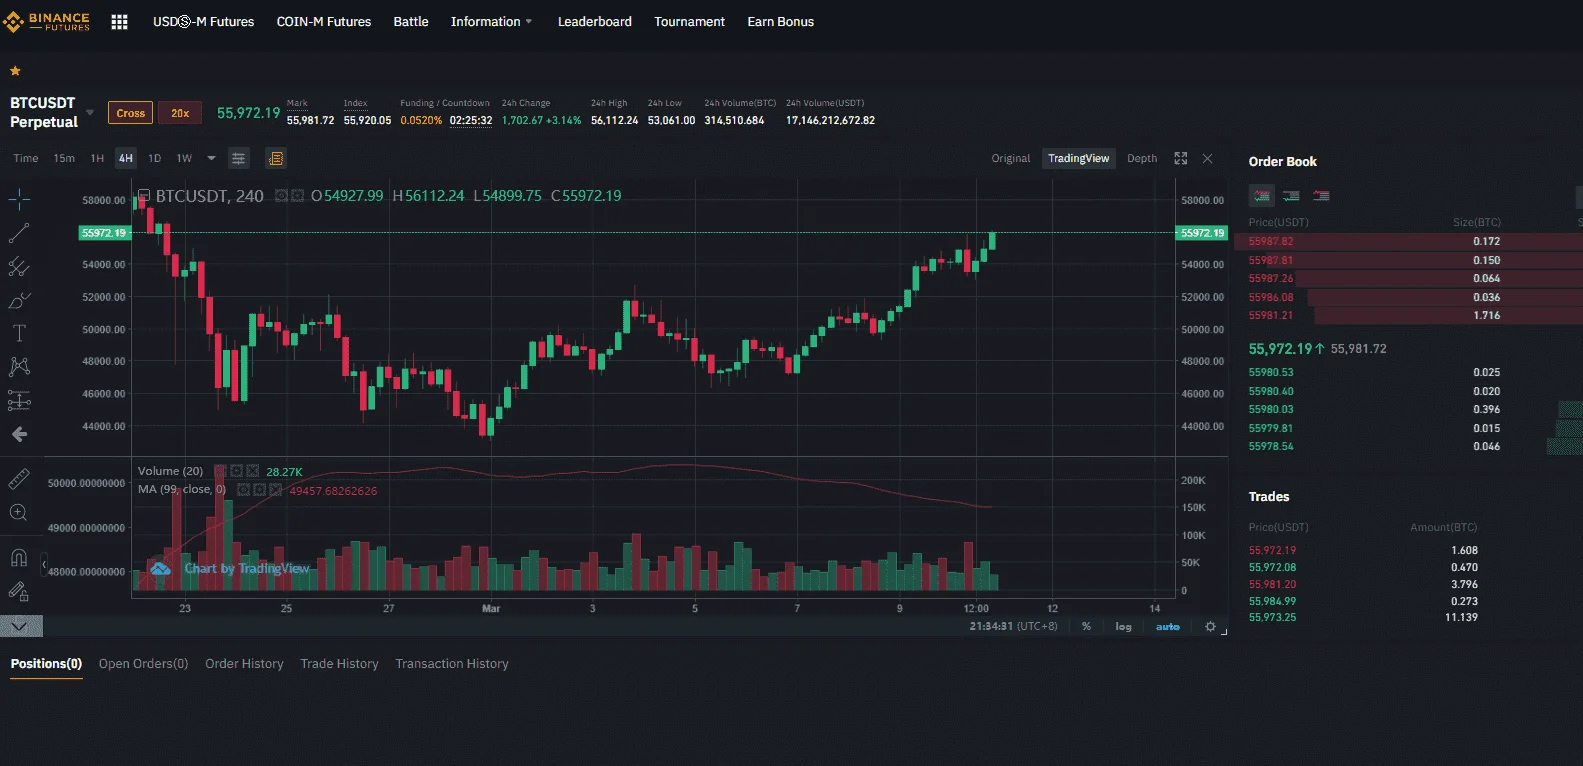Show sell orders only in order book
Image resolution: width=1583 pixels, height=766 pixels.
click(1321, 196)
